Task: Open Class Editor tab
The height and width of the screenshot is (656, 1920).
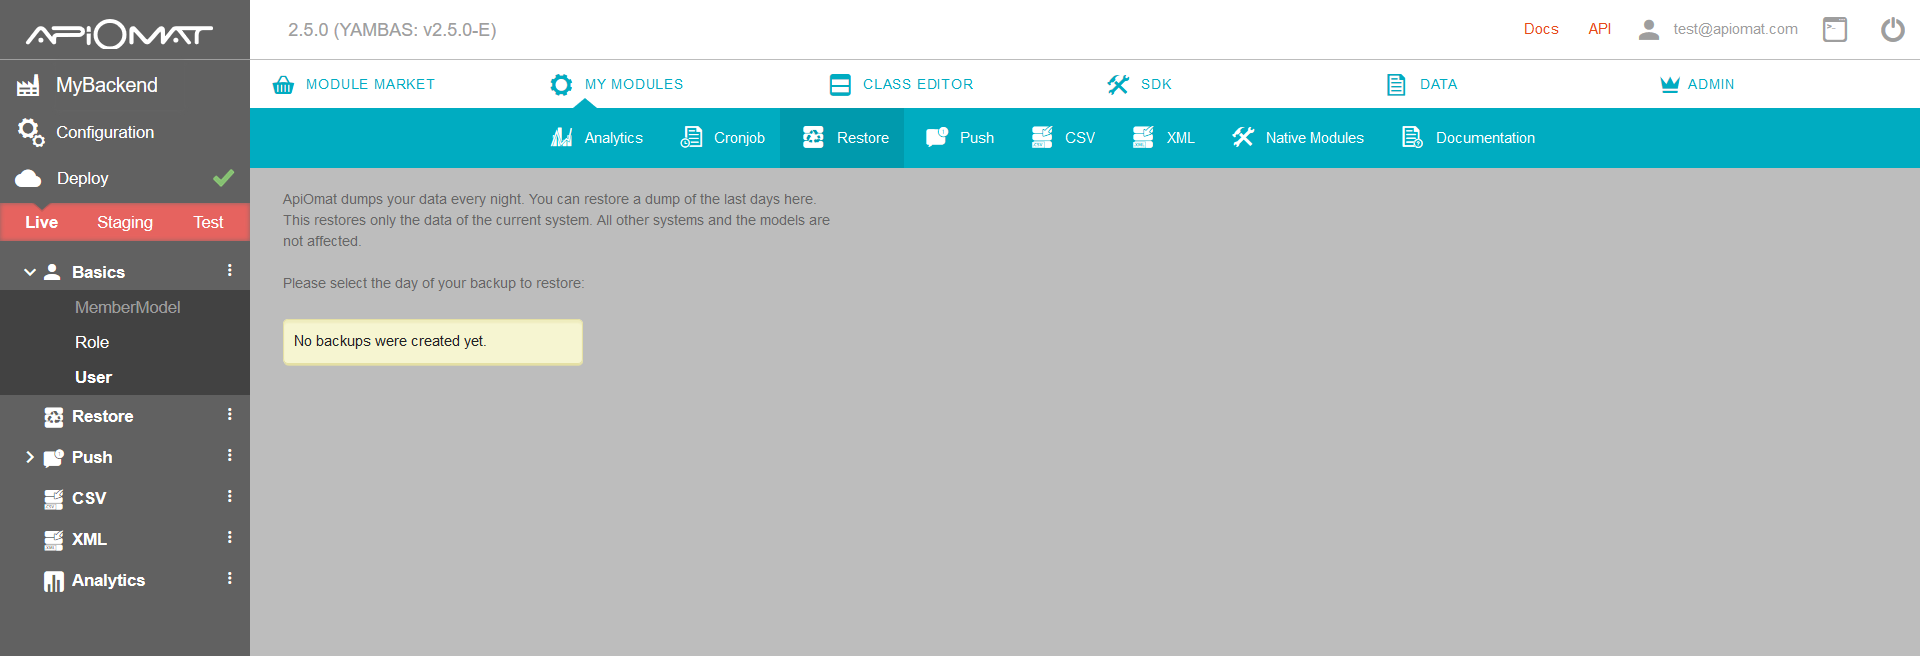Action: pyautogui.click(x=902, y=85)
